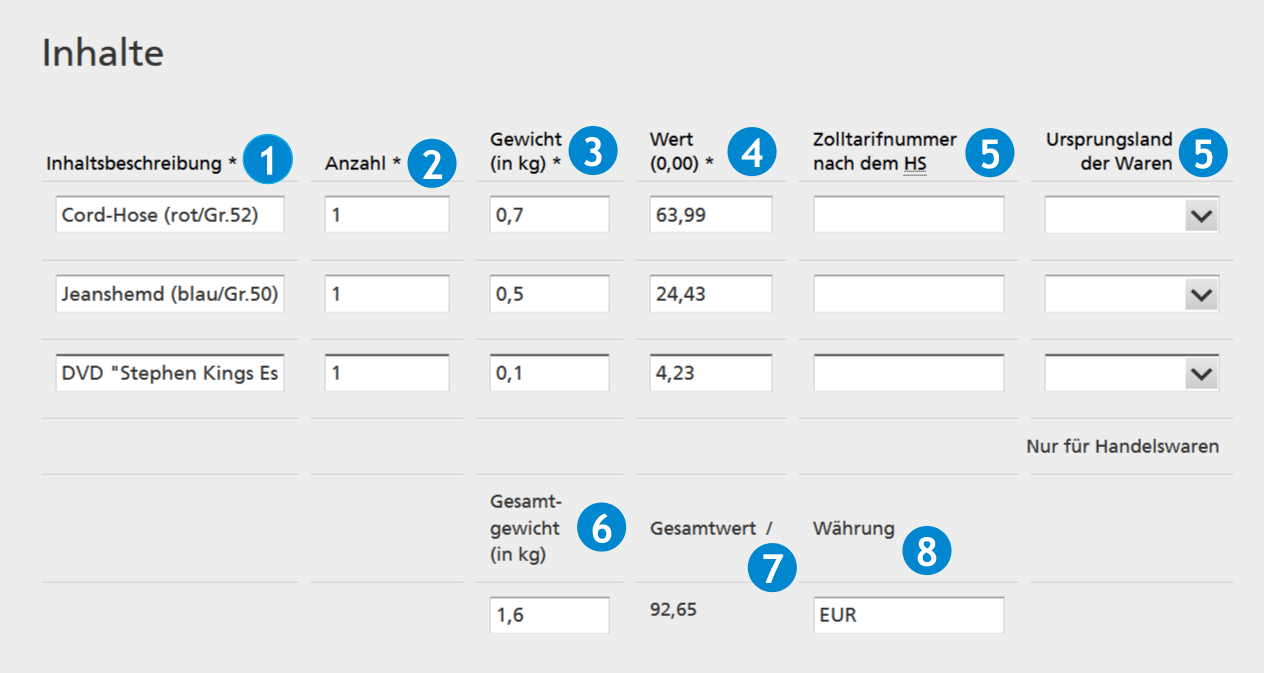1264x673 pixels.
Task: Click the Zolltarifnummer field in the DVD row
Action: point(908,374)
